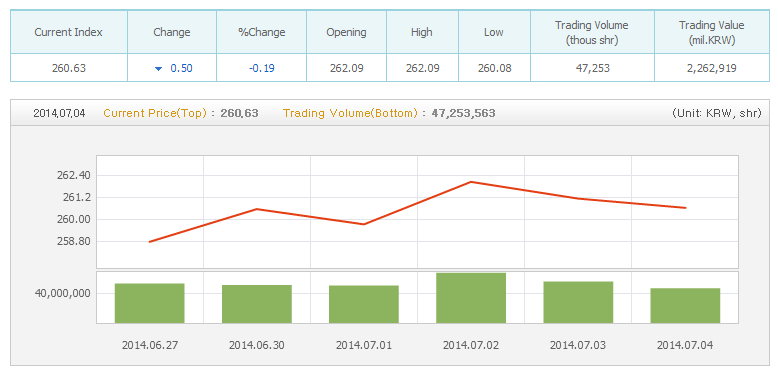Click the volume axis label 40,000,000

click(x=63, y=293)
